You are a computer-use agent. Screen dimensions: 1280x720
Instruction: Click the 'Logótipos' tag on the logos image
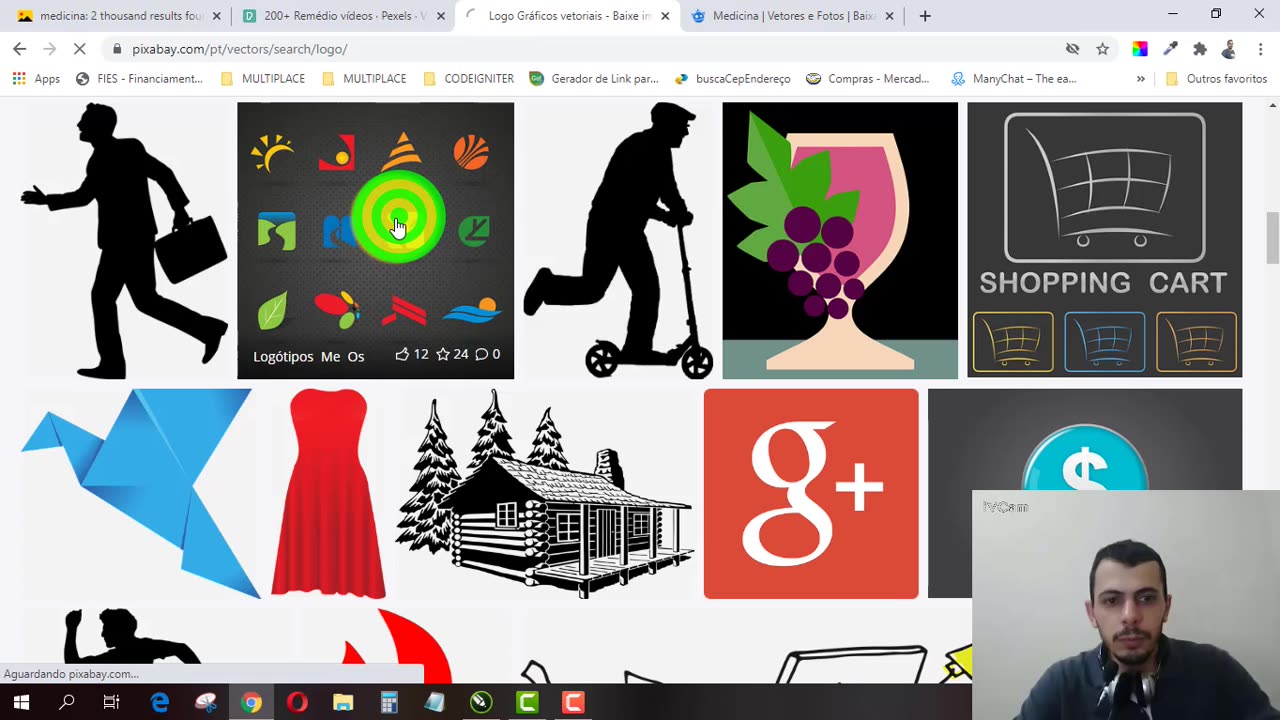[x=283, y=356]
